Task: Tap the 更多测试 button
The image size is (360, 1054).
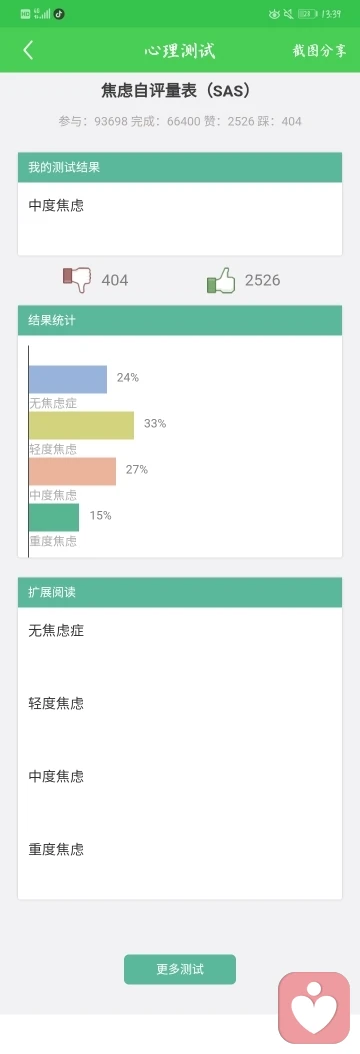Action: [x=180, y=969]
